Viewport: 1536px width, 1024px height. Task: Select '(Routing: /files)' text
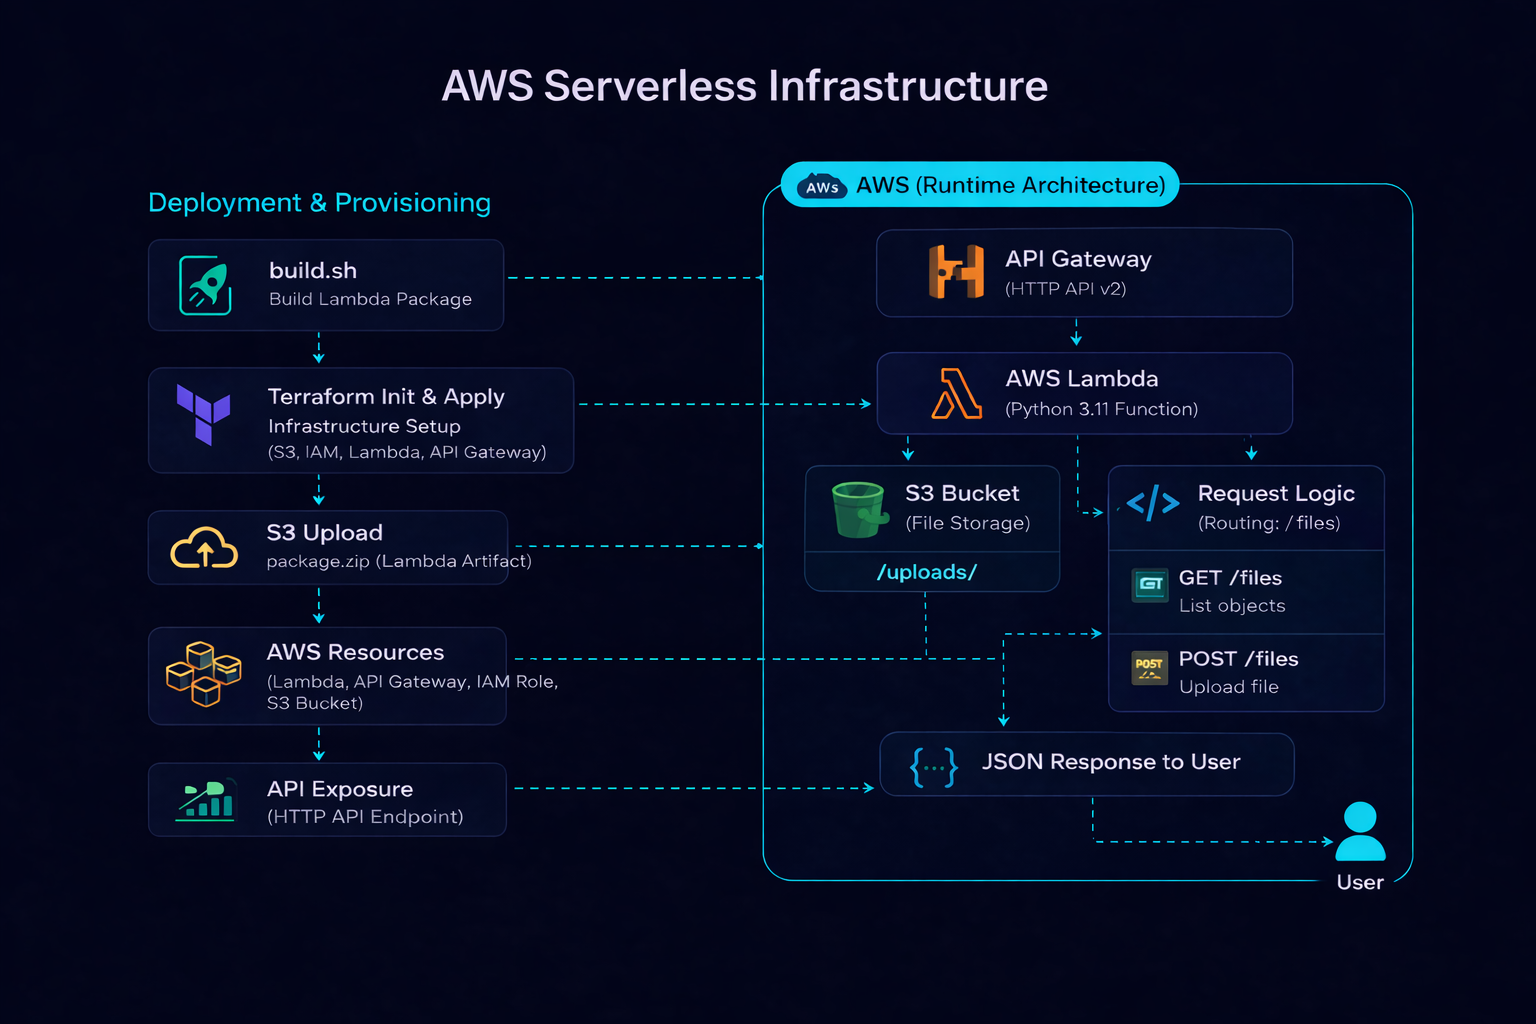(1269, 523)
